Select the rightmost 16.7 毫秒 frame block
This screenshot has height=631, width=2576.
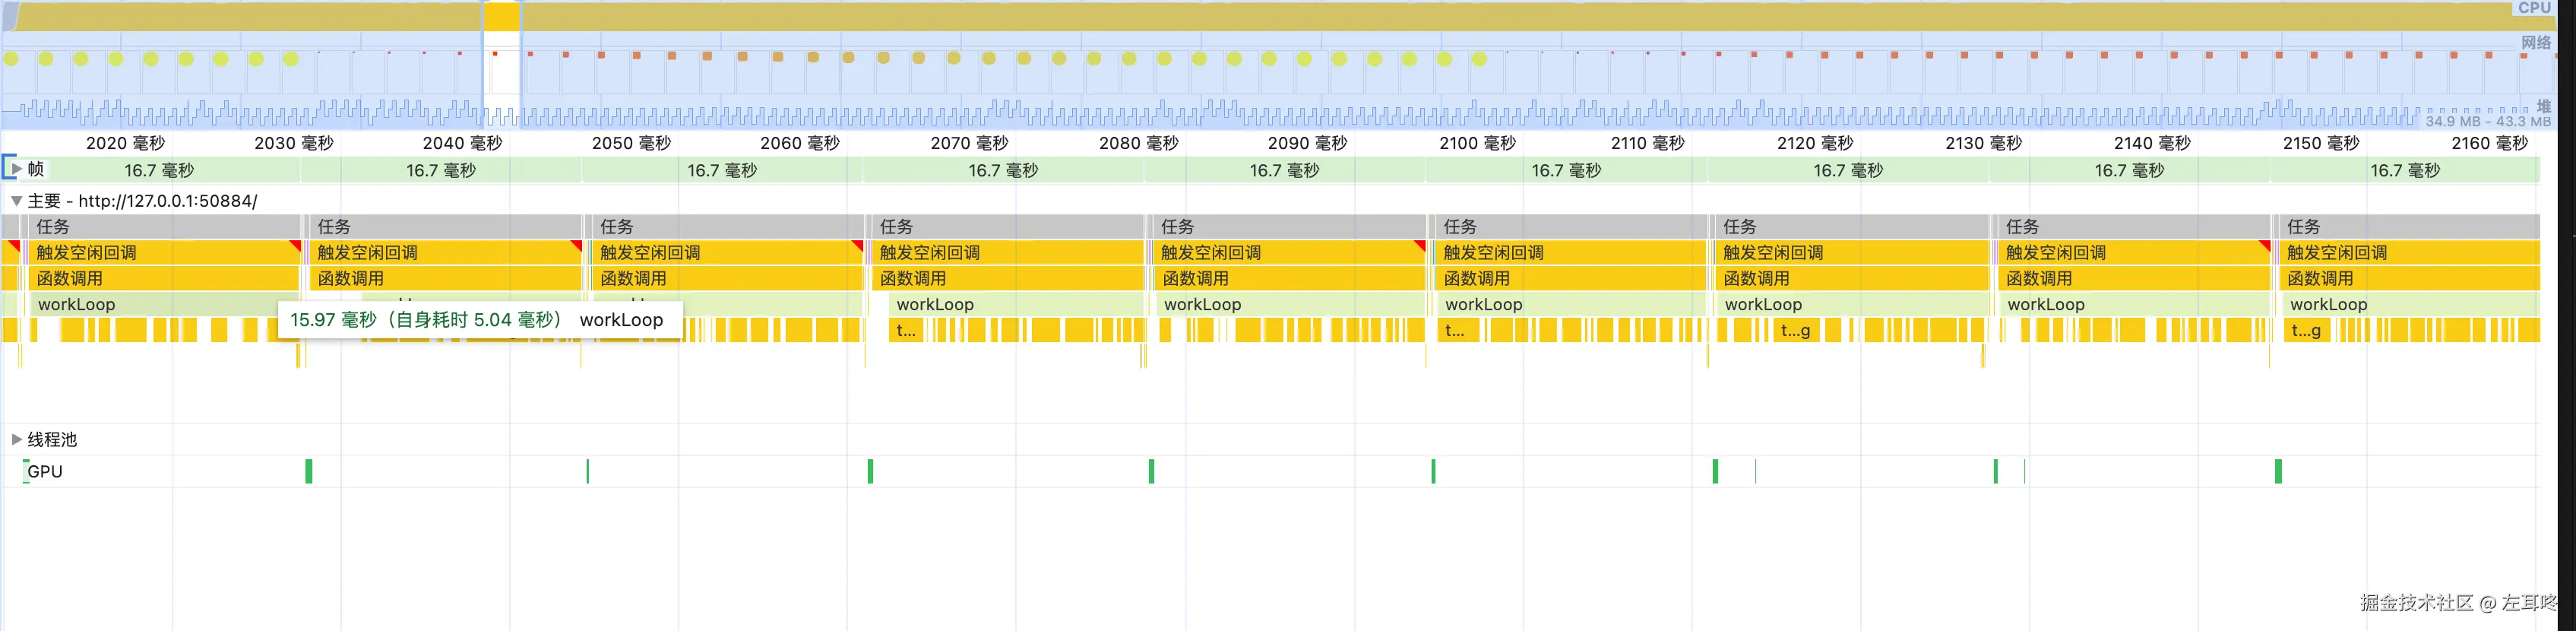(x=2404, y=170)
